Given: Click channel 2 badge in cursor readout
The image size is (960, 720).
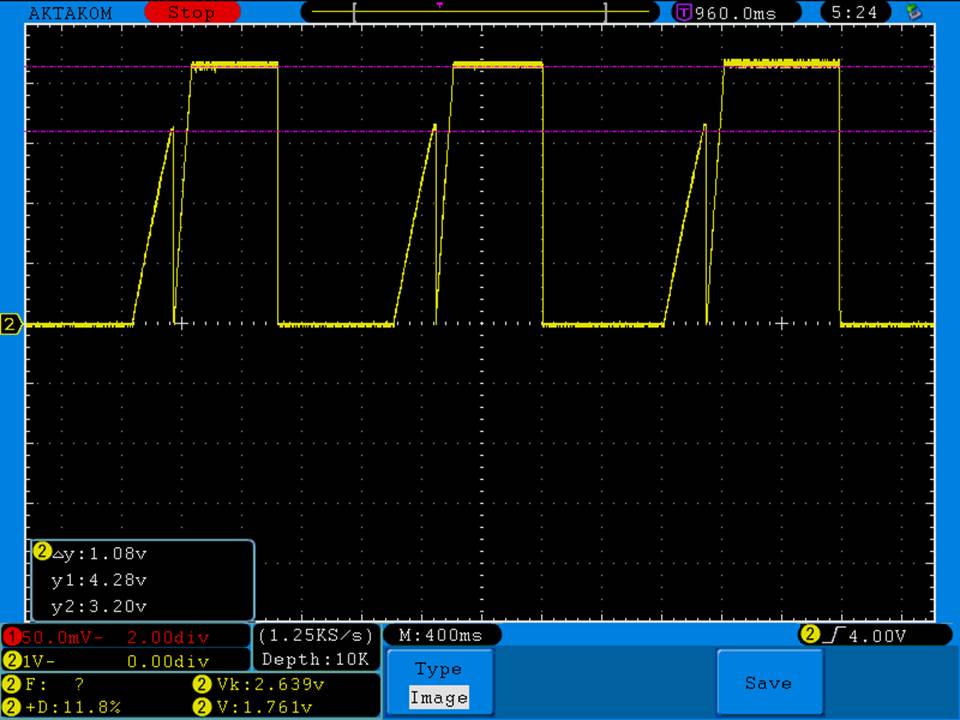Looking at the screenshot, I should 42,551.
